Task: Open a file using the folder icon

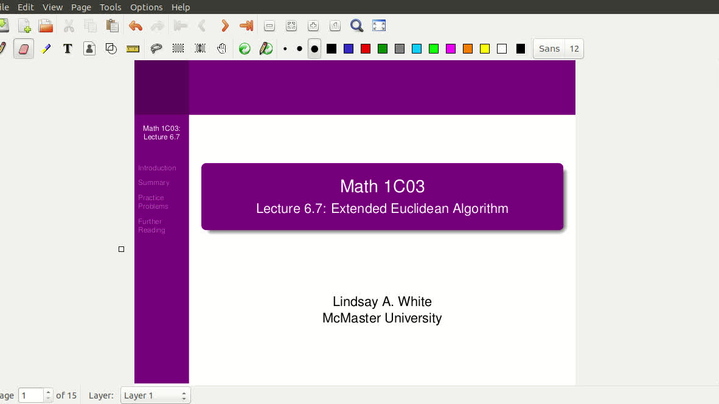Action: (46, 26)
